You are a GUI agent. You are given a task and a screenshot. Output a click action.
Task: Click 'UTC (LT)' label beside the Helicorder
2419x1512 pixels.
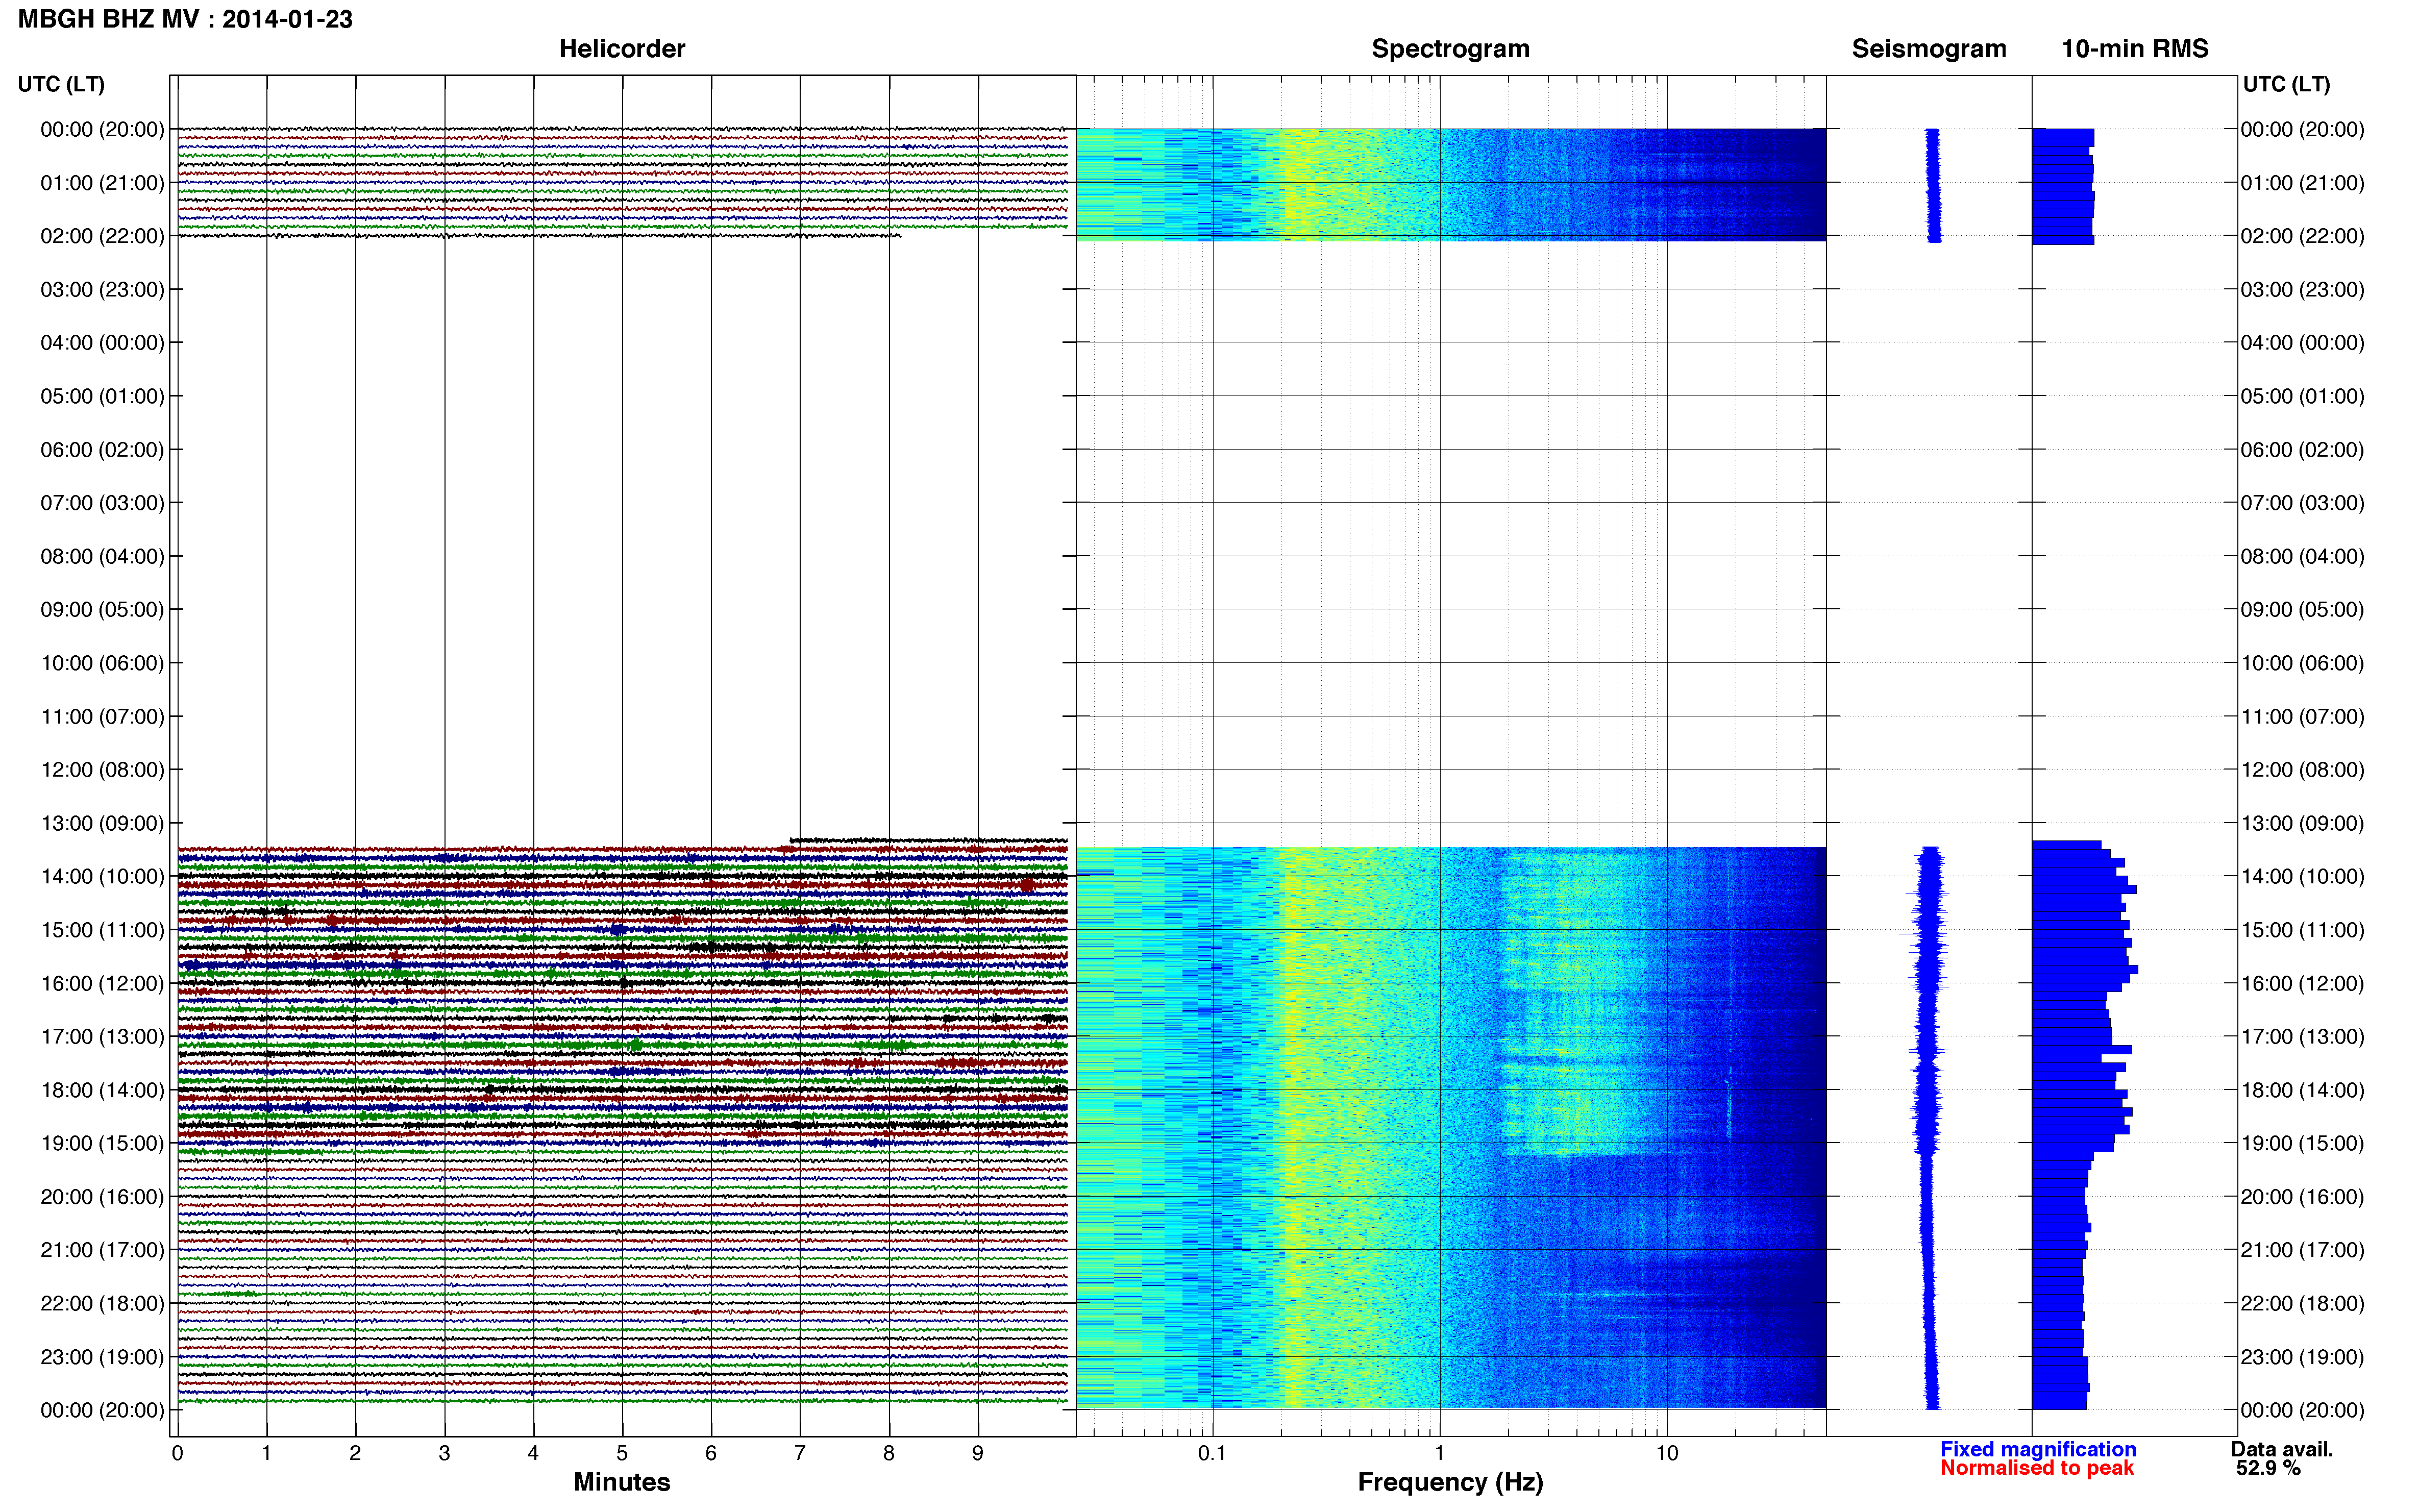(61, 84)
